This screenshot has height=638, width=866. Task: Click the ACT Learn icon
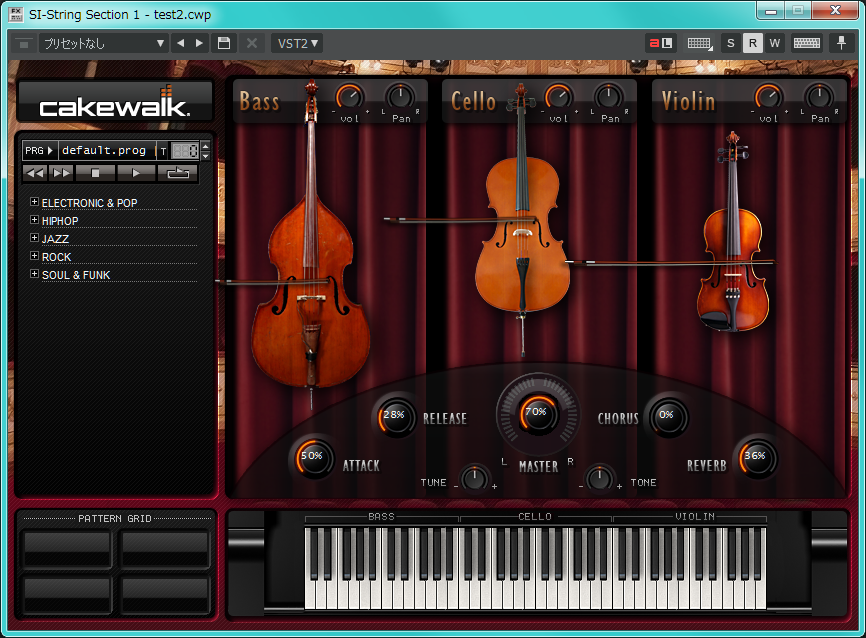(x=661, y=43)
